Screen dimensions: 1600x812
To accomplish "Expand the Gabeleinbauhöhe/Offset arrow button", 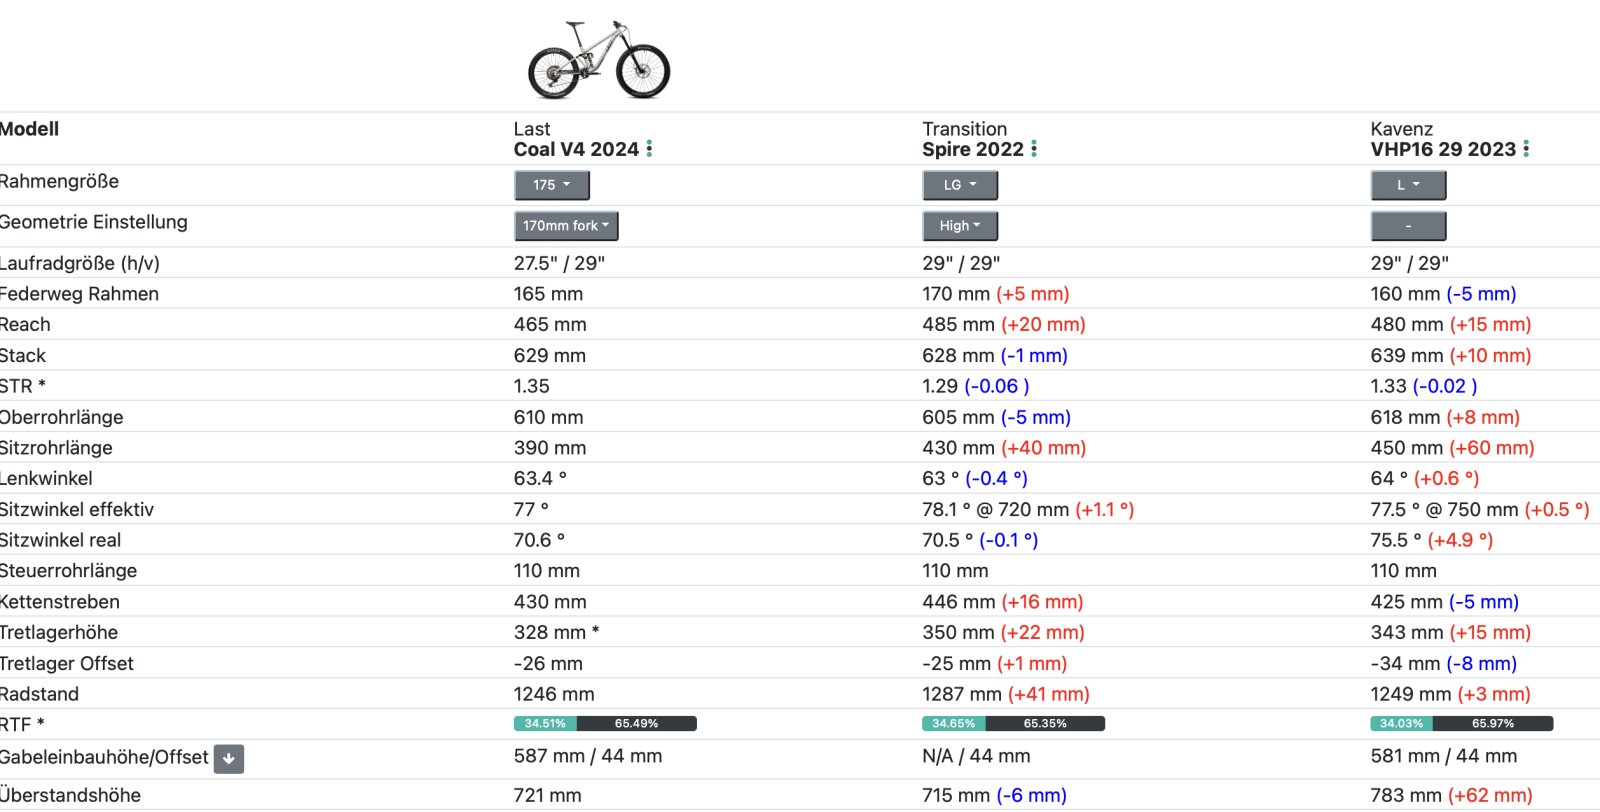I will pyautogui.click(x=229, y=759).
